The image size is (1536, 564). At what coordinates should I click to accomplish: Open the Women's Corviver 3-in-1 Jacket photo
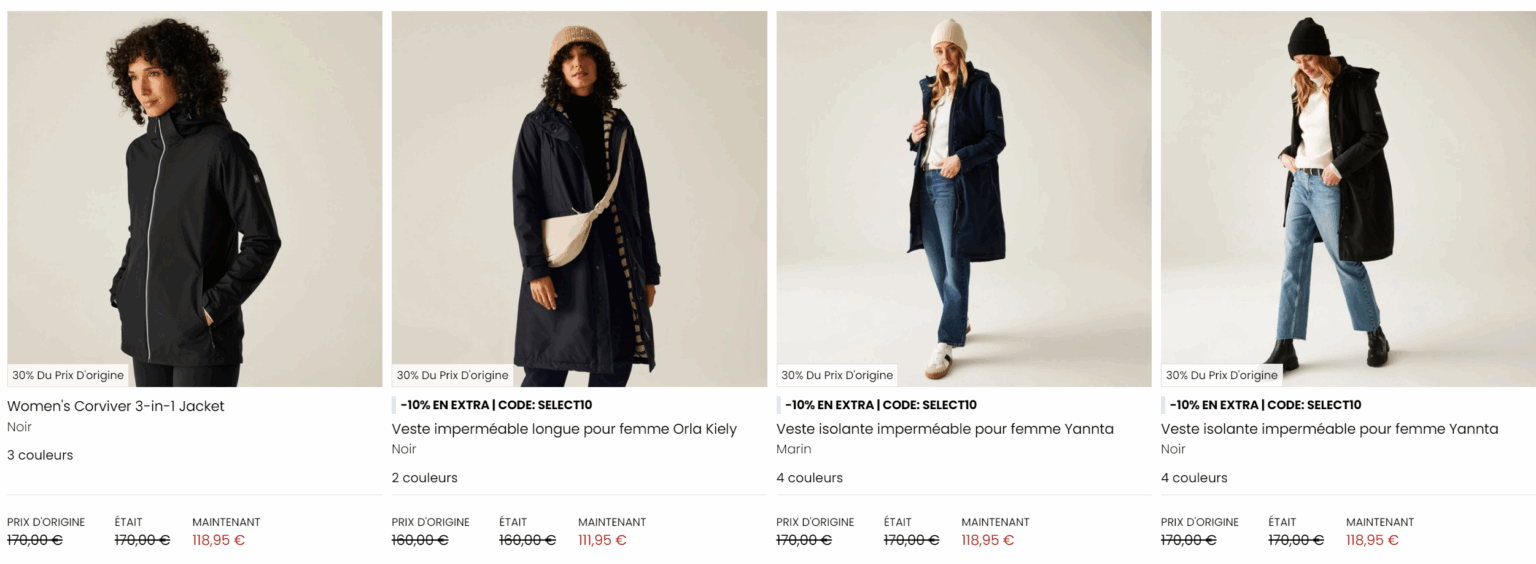pyautogui.click(x=195, y=190)
